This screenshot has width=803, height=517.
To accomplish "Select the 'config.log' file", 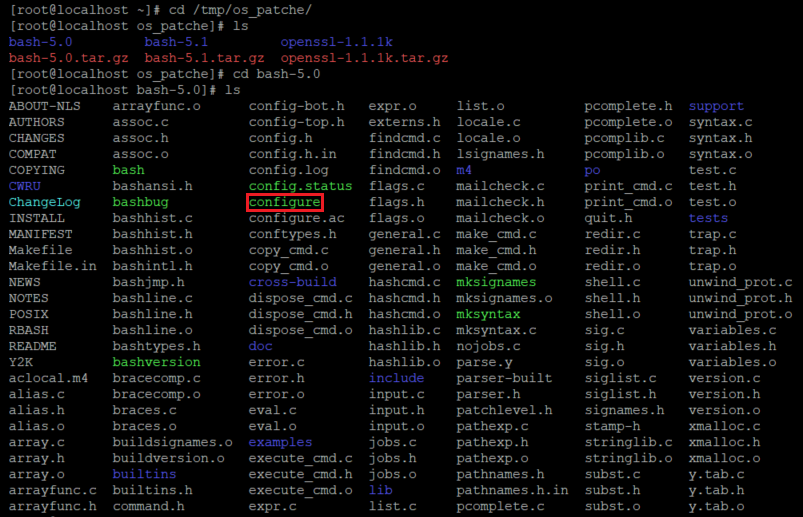I will pyautogui.click(x=288, y=170).
